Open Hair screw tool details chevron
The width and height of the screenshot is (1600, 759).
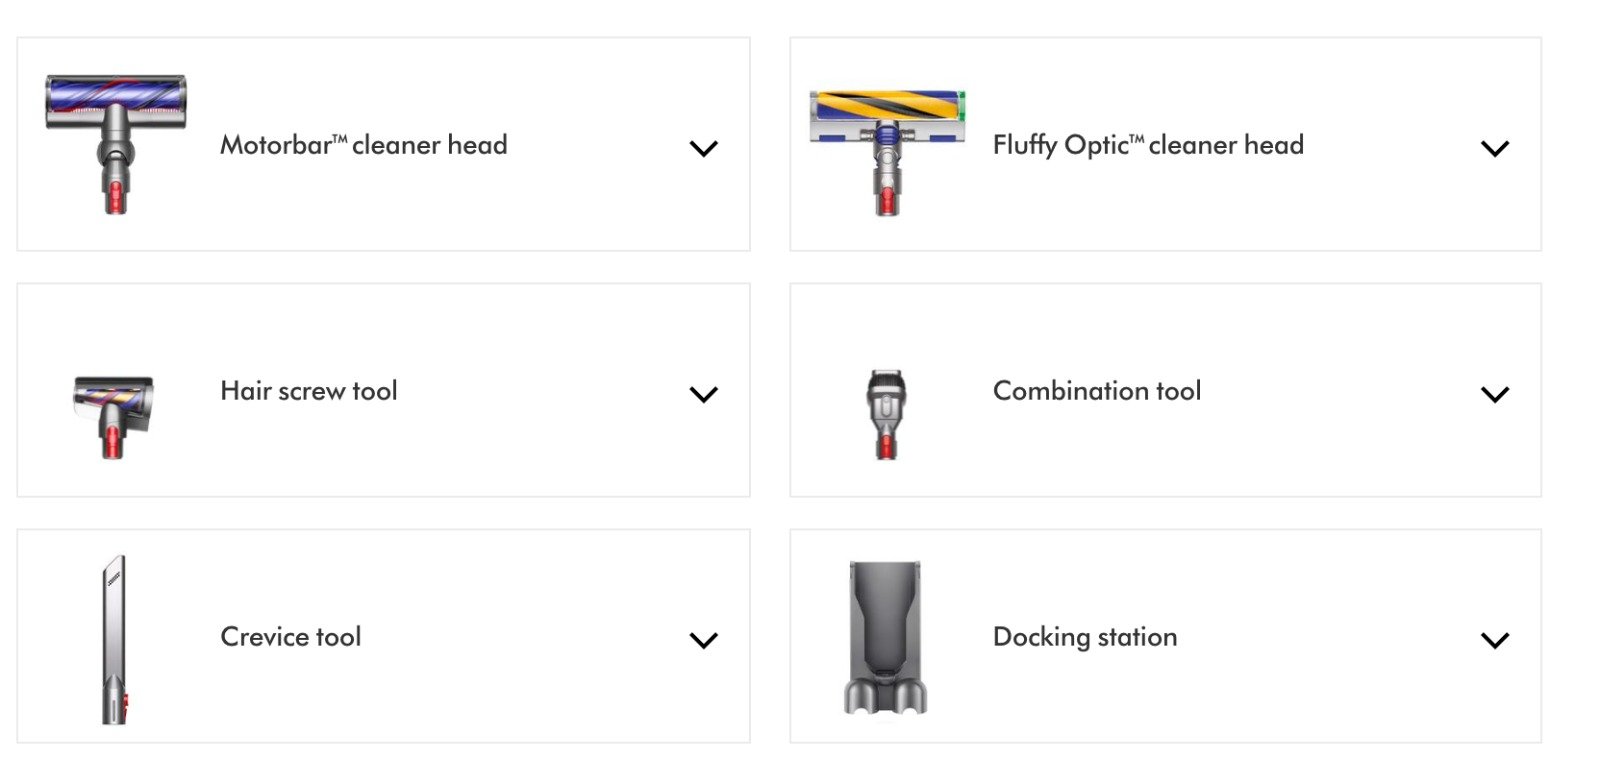pyautogui.click(x=704, y=394)
